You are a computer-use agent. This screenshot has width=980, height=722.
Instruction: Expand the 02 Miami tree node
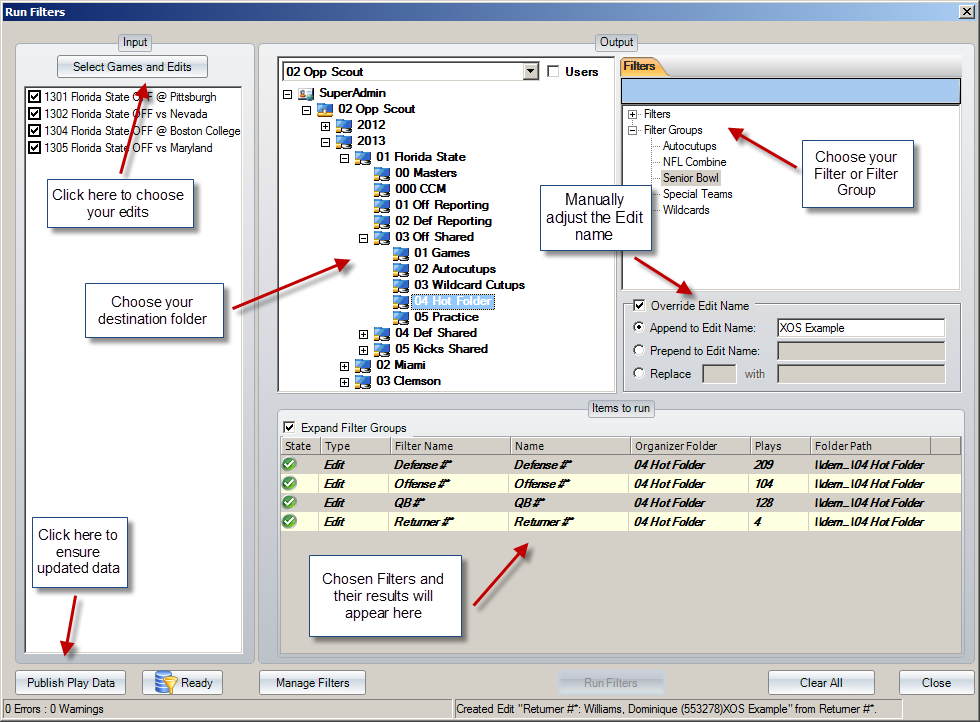click(344, 365)
